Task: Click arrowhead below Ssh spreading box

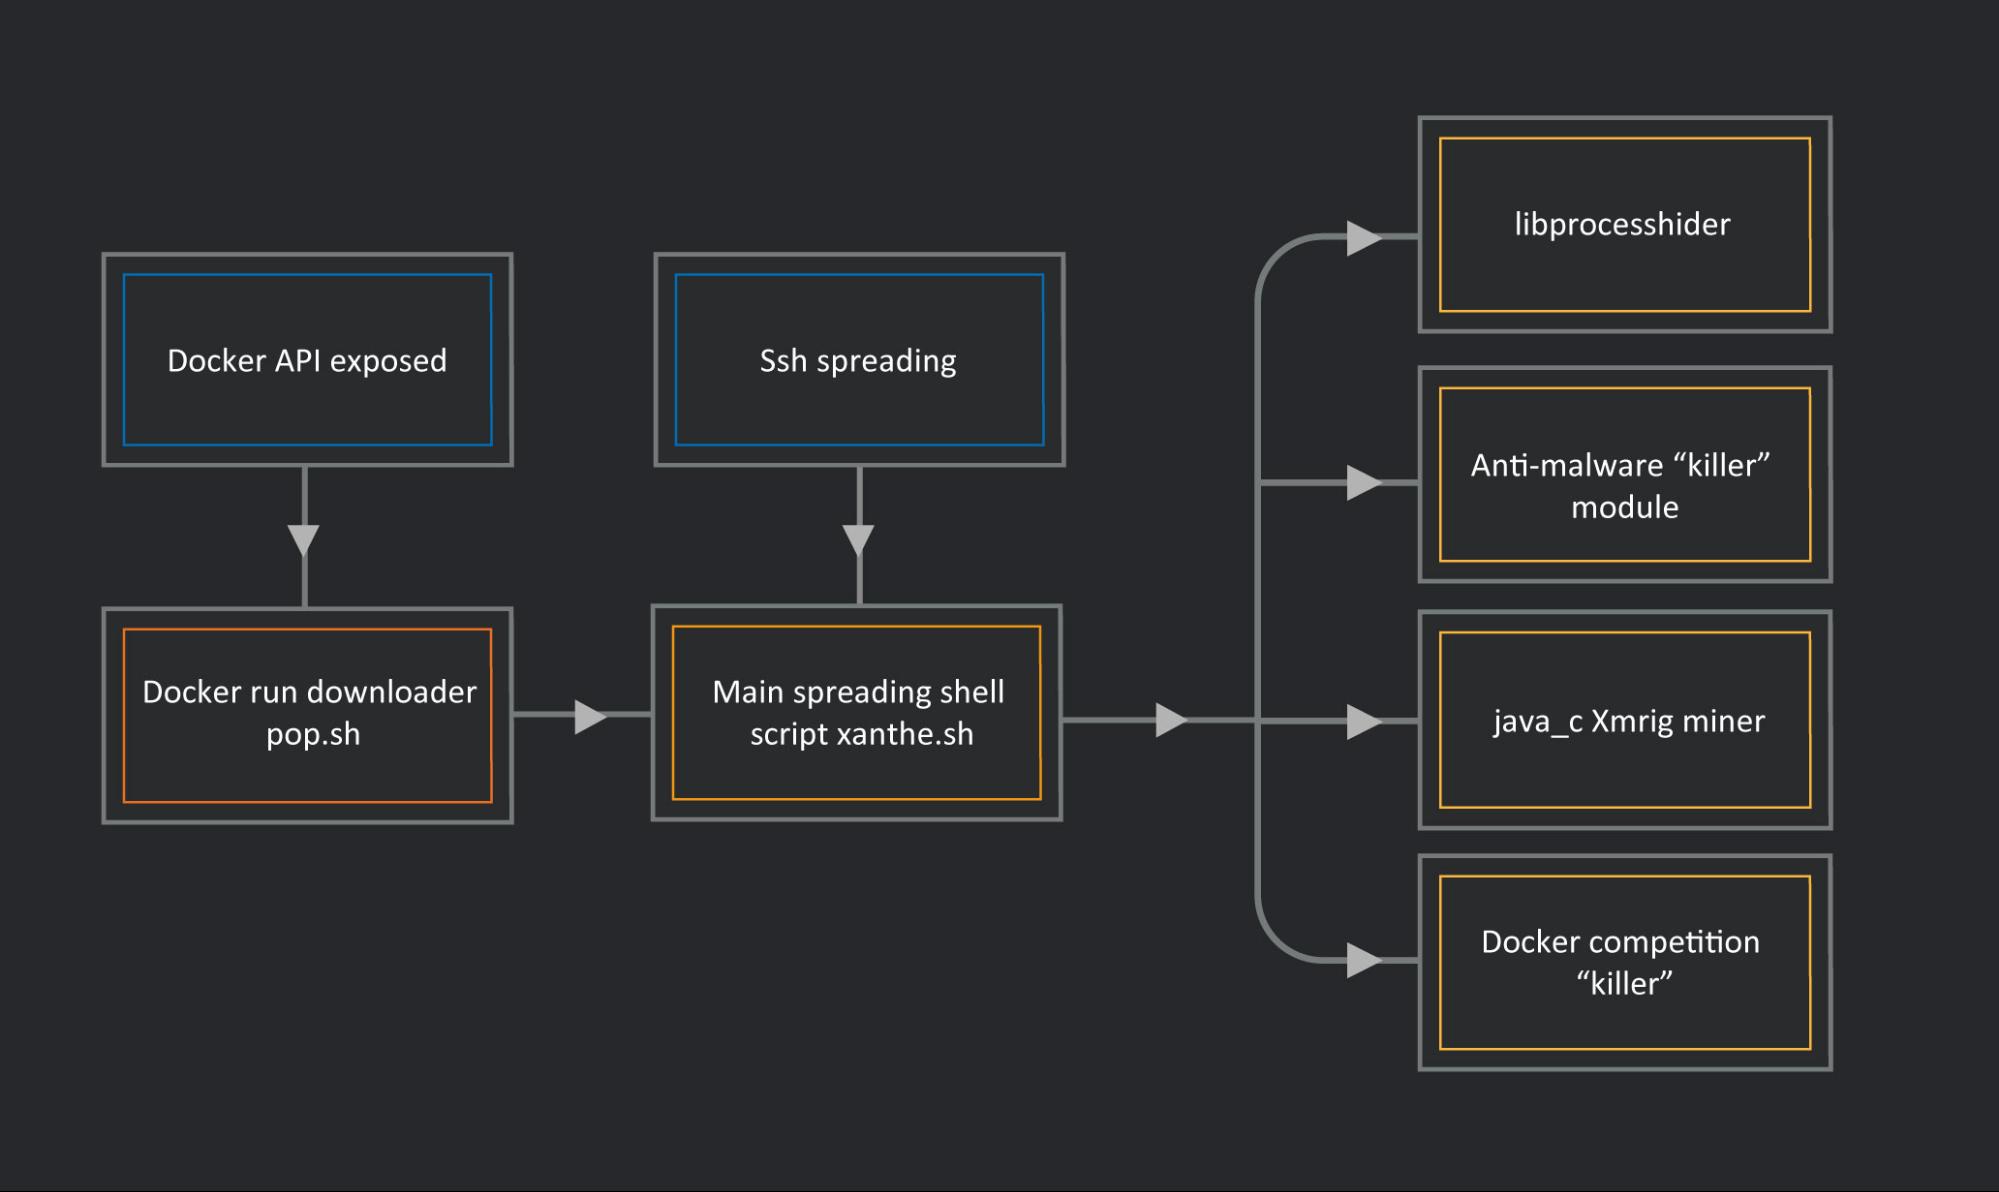Action: (859, 539)
